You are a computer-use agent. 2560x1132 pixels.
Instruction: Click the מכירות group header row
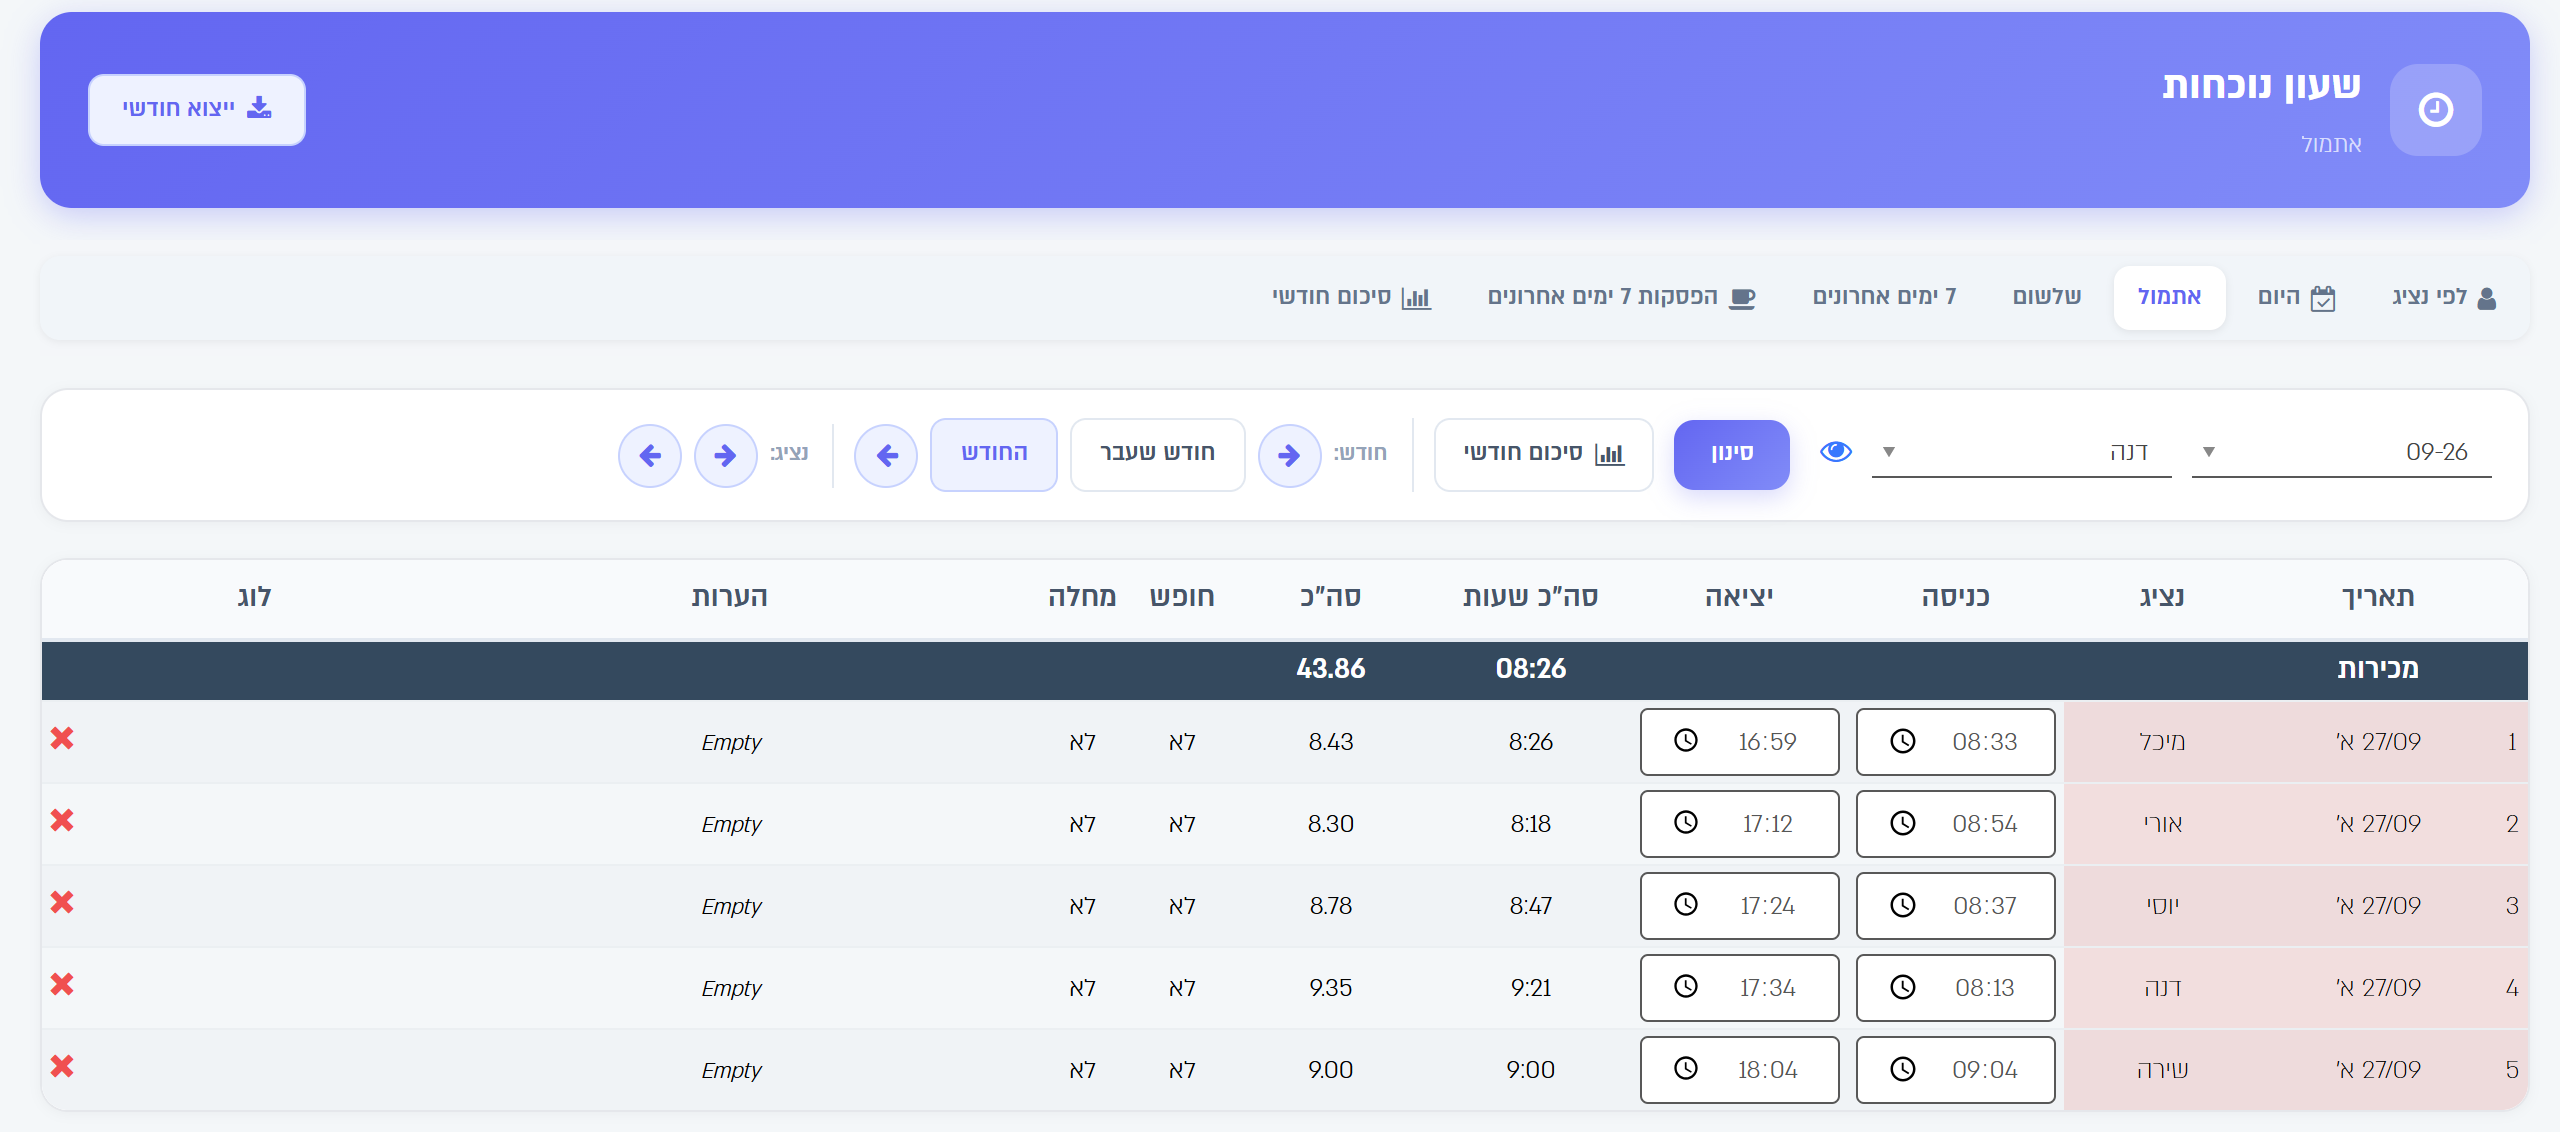point(1285,669)
